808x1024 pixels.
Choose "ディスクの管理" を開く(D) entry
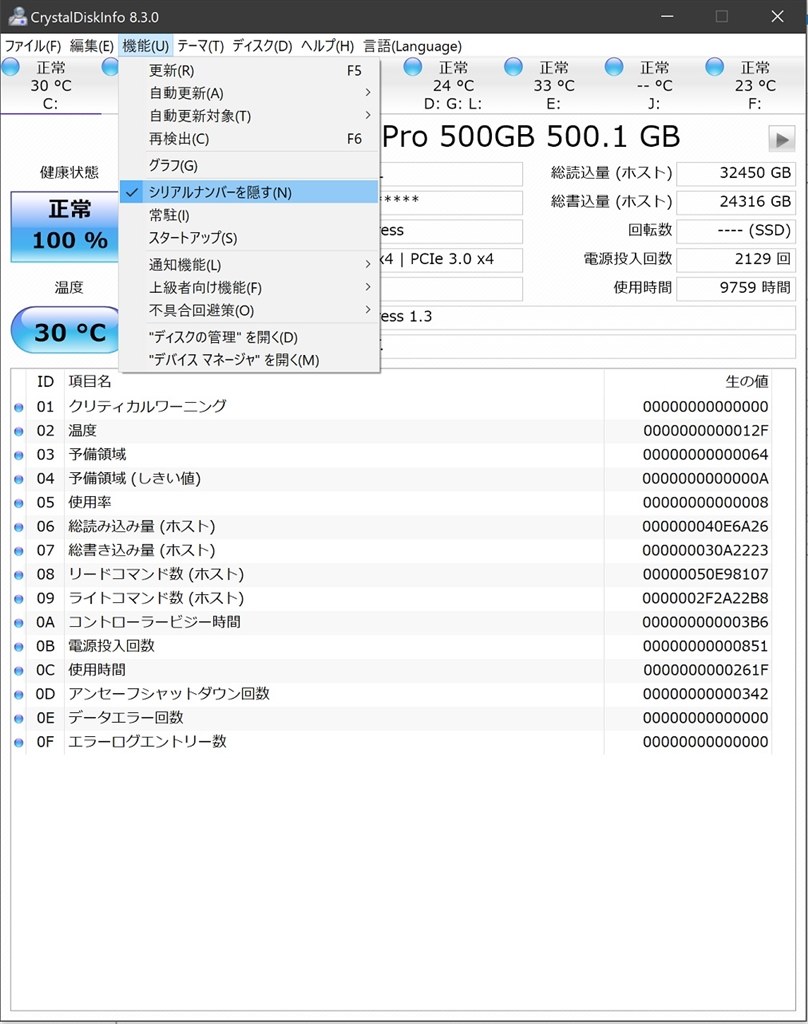click(x=249, y=337)
